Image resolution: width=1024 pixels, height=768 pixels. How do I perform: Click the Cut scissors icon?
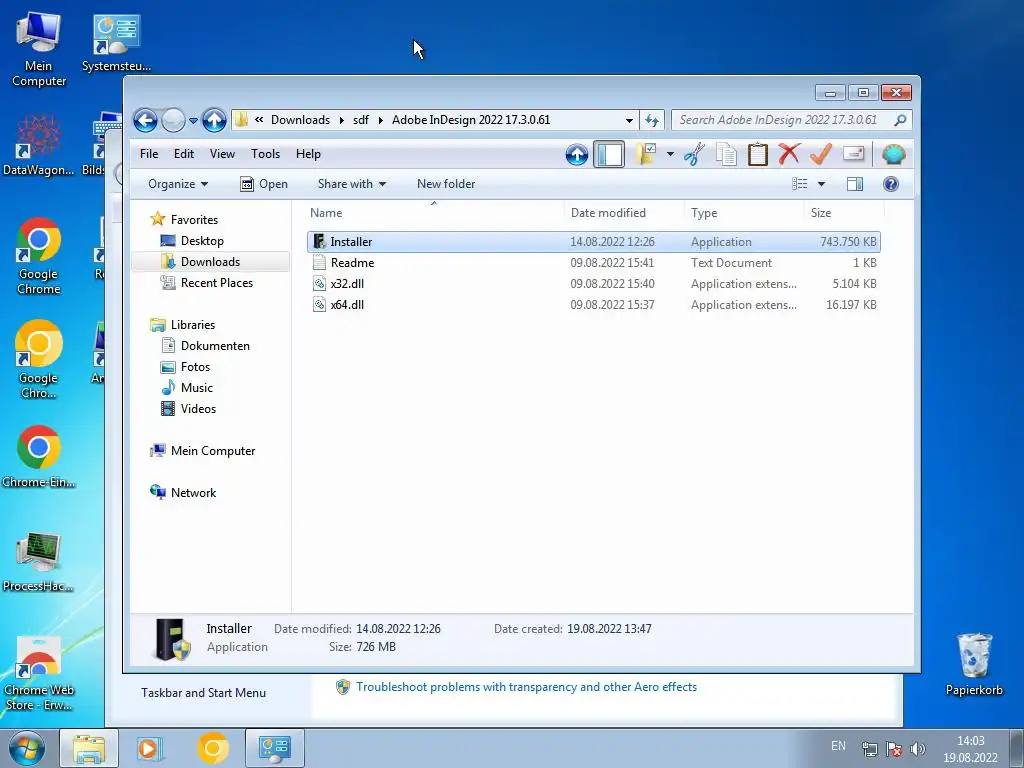694,155
